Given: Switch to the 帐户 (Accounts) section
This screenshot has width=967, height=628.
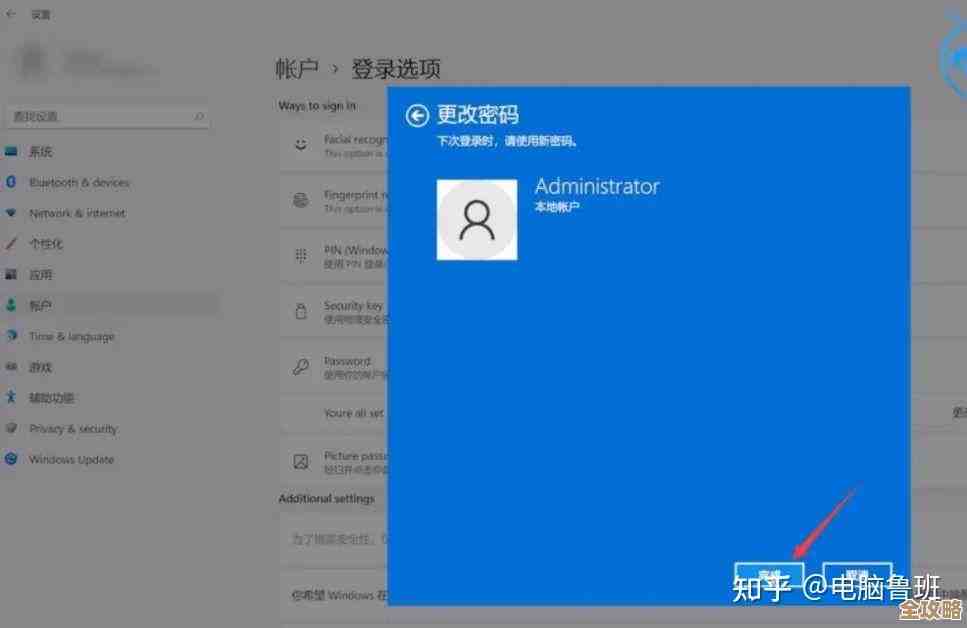Looking at the screenshot, I should coord(40,305).
